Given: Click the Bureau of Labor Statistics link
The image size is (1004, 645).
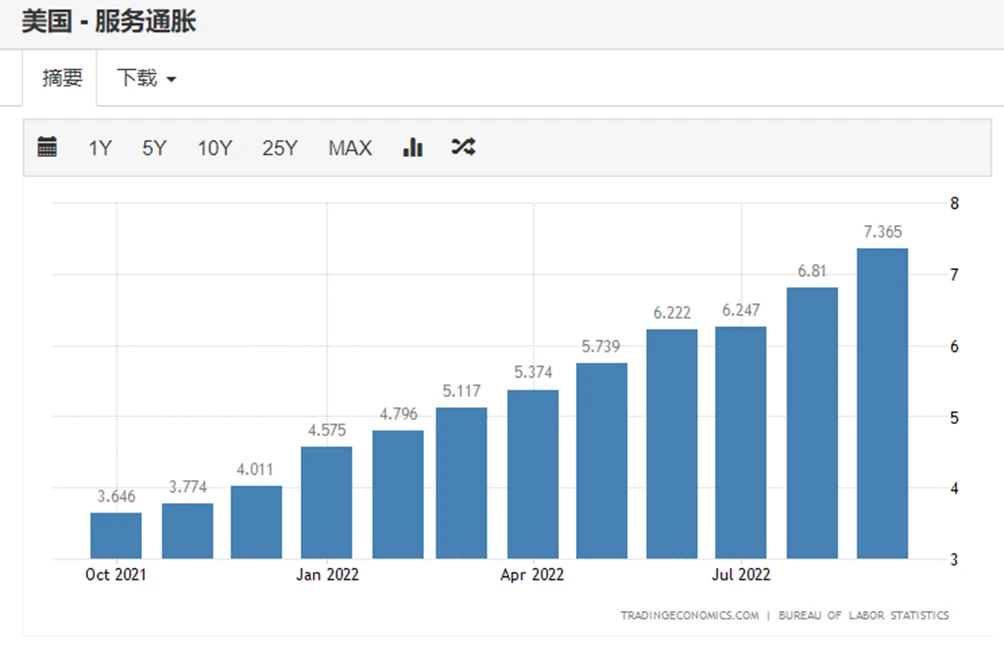Looking at the screenshot, I should [864, 615].
